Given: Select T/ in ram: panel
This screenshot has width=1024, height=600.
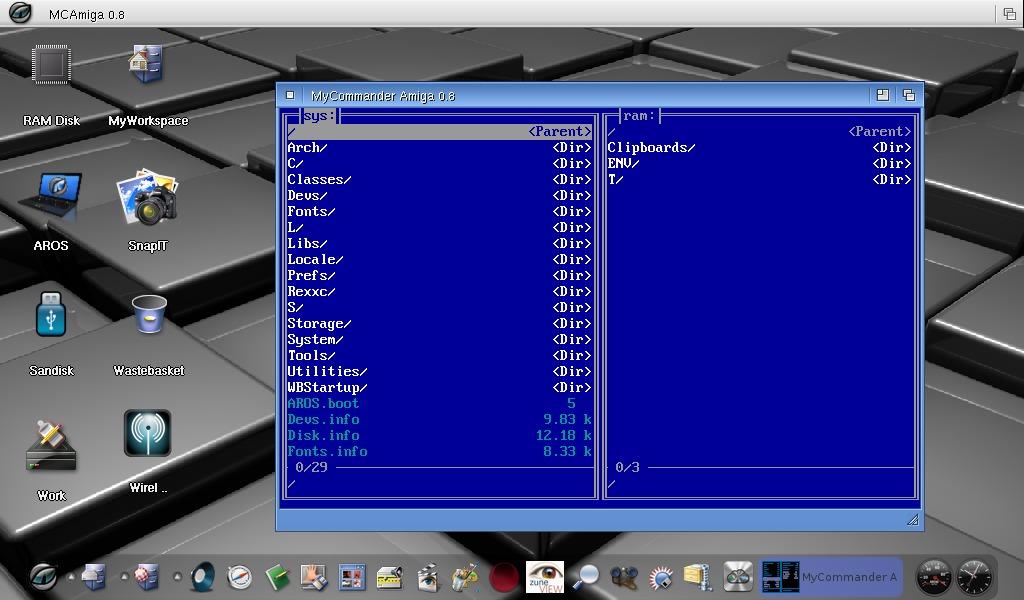Looking at the screenshot, I should (x=760, y=180).
